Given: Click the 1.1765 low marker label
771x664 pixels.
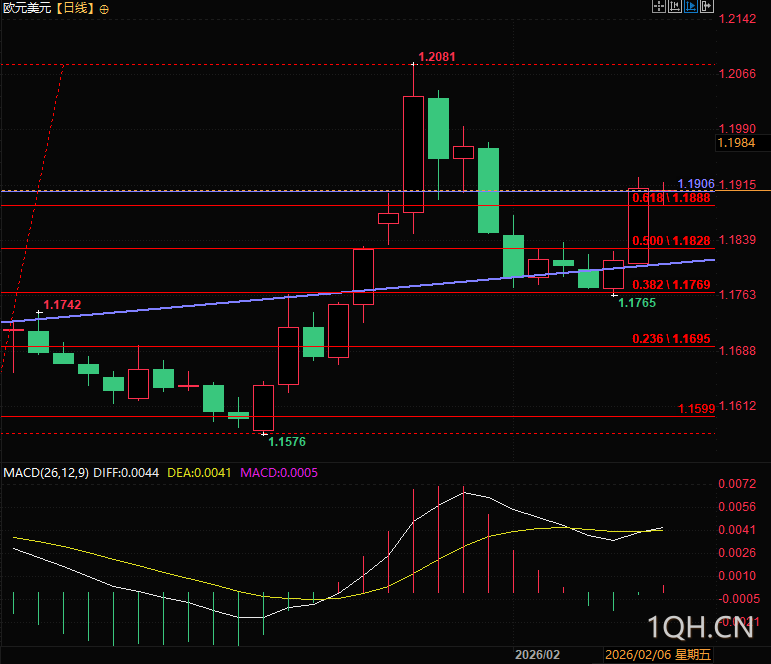Looking at the screenshot, I should [637, 302].
